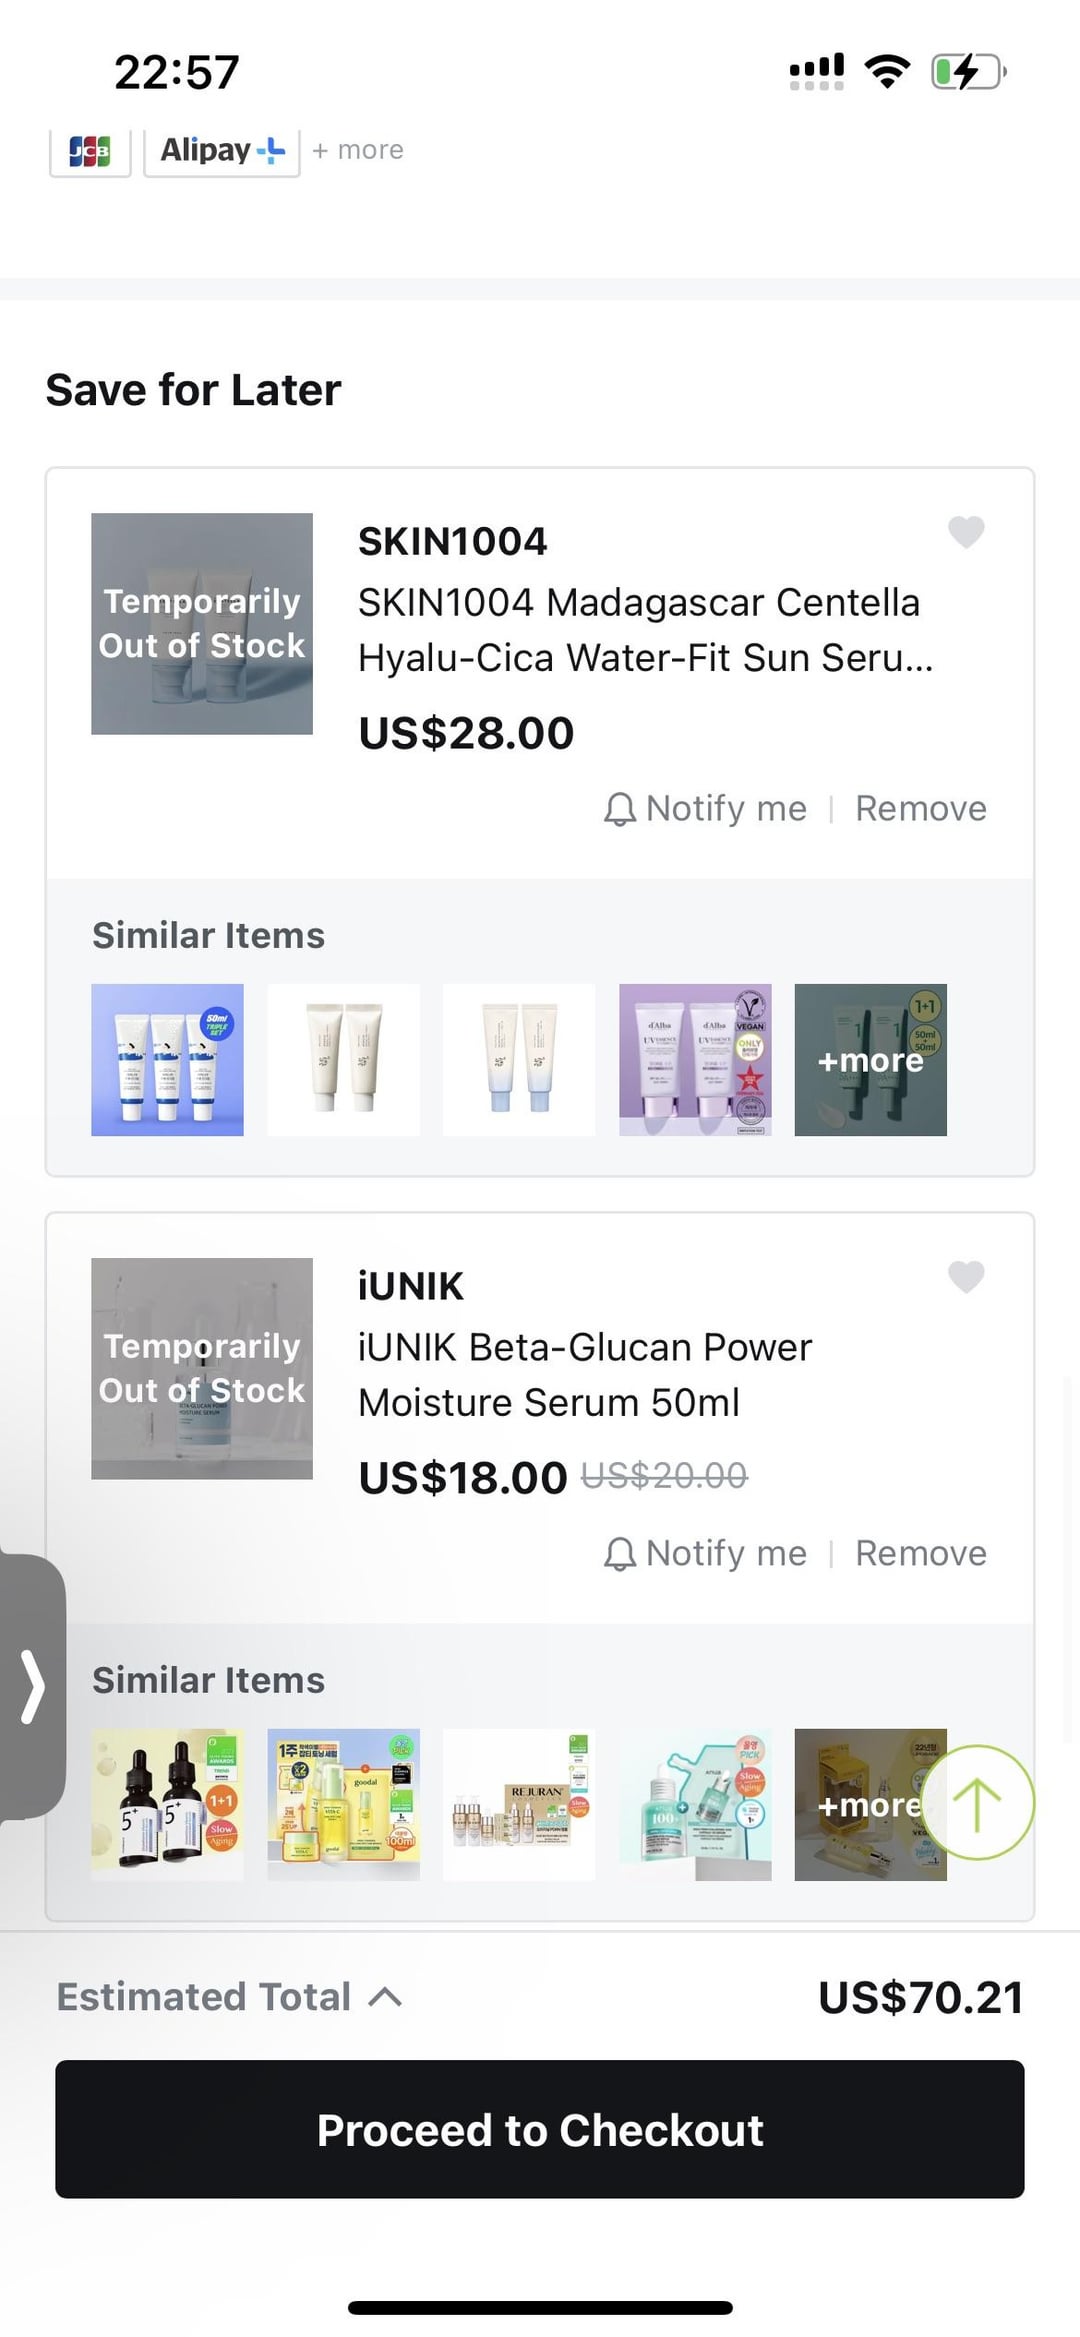The width and height of the screenshot is (1080, 2337).
Task: Remove the SKIN1004 item from saved
Action: (920, 809)
